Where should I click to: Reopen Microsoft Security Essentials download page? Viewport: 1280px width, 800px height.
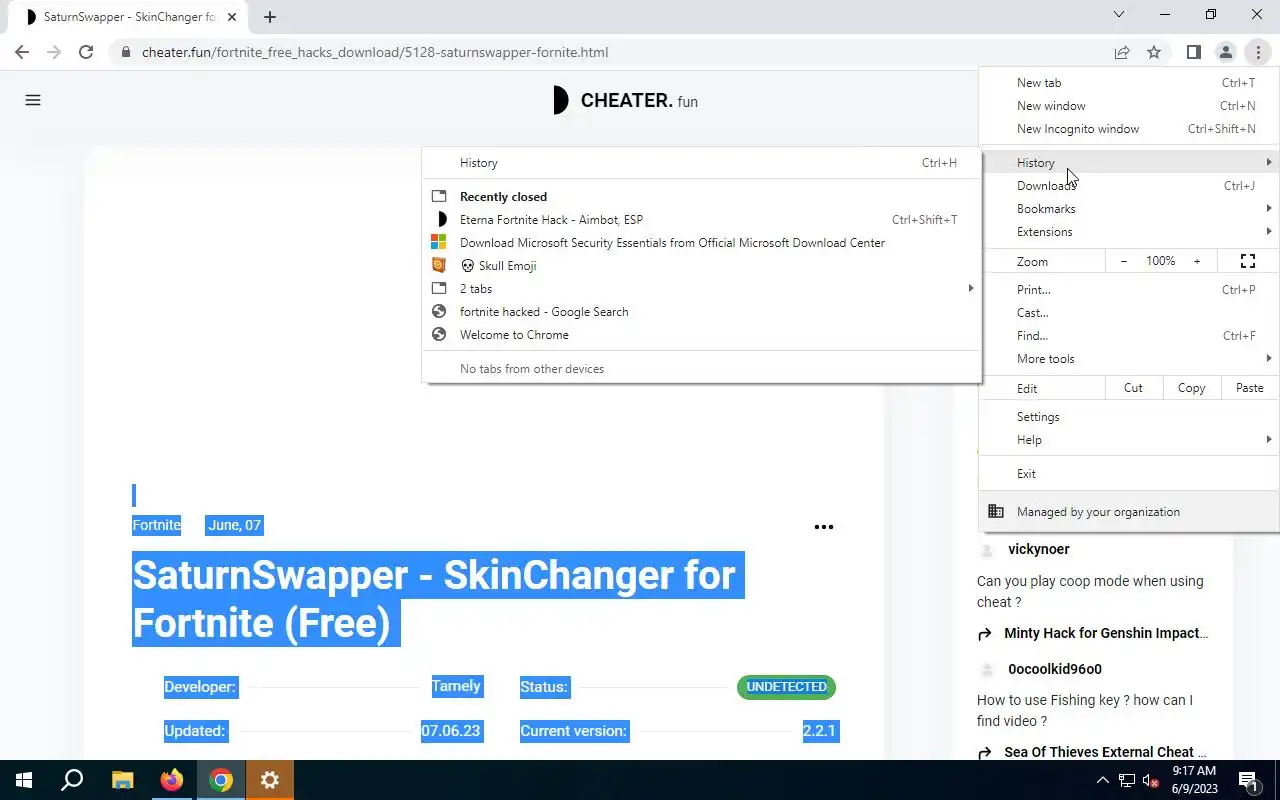pyautogui.click(x=701, y=243)
